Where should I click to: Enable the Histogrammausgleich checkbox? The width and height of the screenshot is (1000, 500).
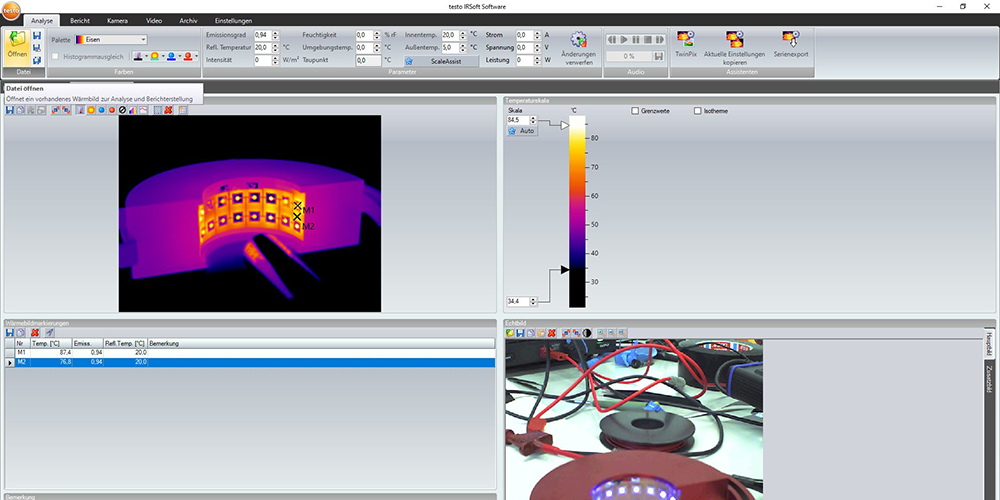[x=55, y=57]
